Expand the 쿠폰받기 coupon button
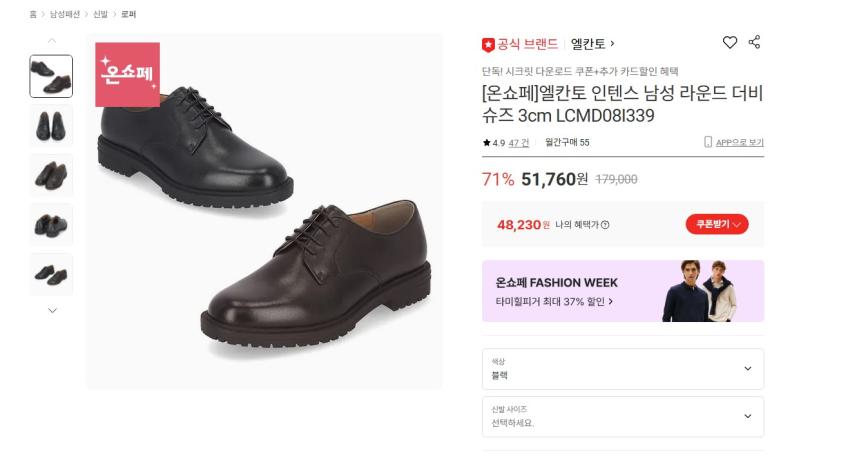This screenshot has width=850, height=456. pos(717,224)
